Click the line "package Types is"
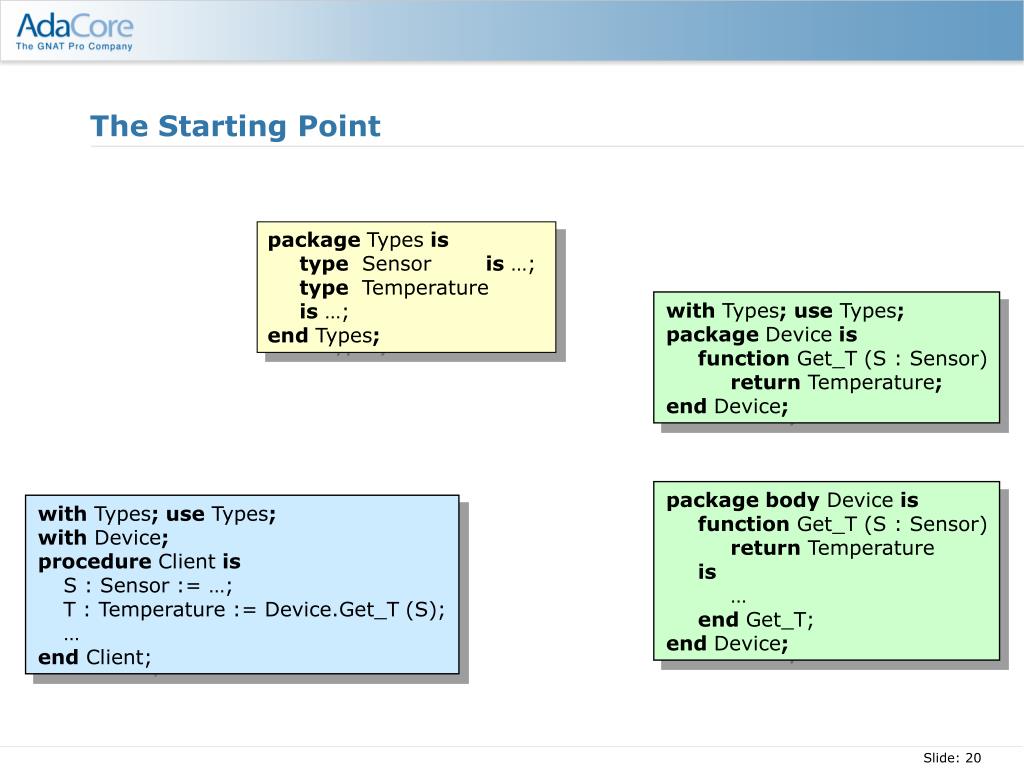 (358, 240)
